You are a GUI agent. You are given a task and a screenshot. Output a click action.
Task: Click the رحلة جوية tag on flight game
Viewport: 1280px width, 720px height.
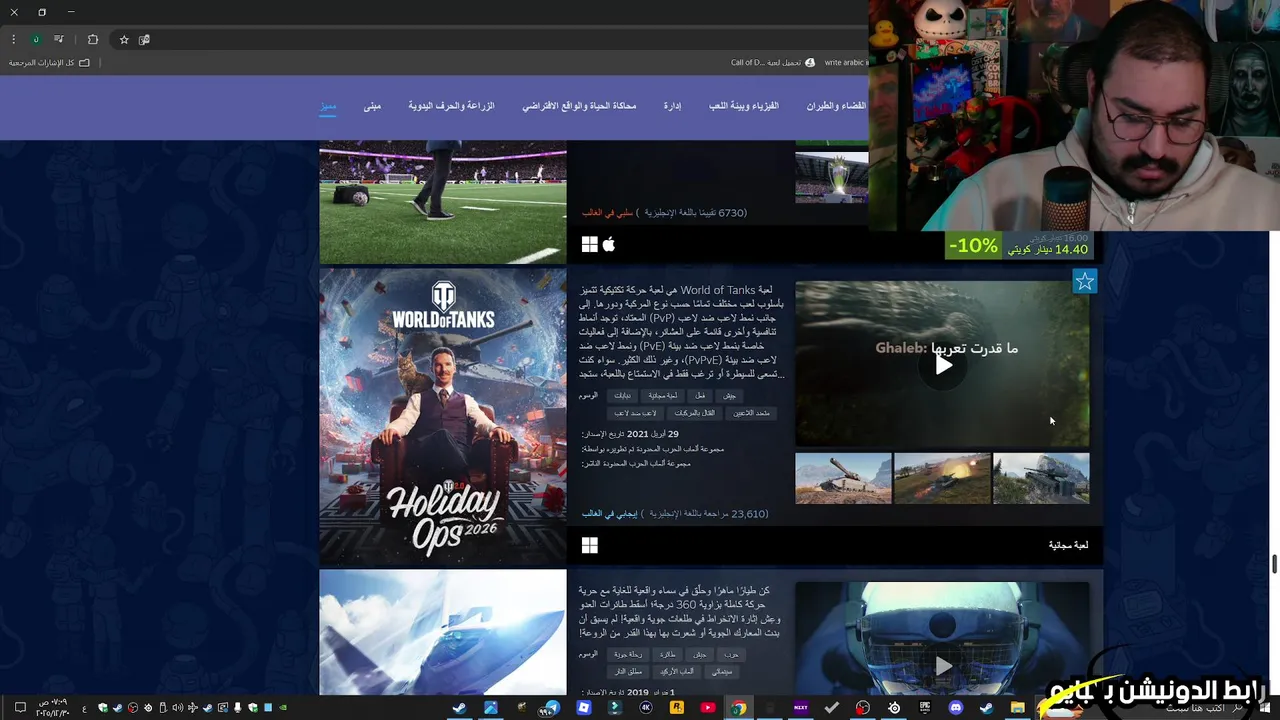pos(628,655)
